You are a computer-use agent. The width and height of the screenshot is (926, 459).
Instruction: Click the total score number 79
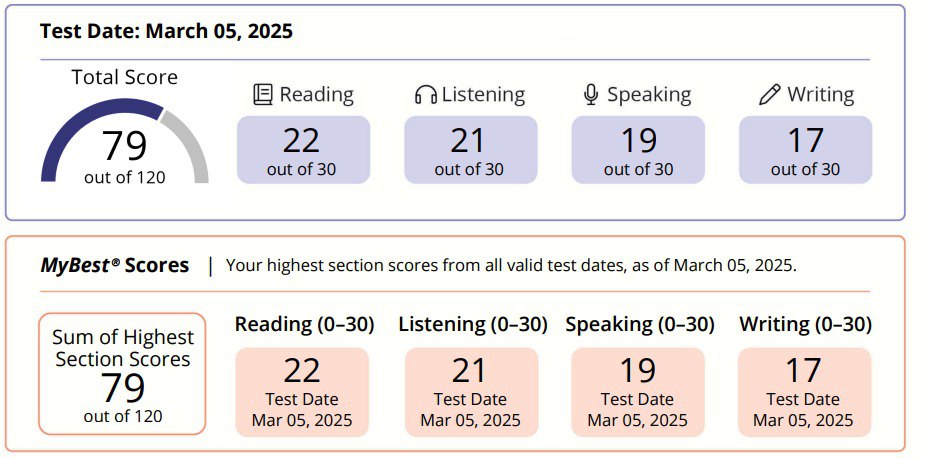point(125,145)
